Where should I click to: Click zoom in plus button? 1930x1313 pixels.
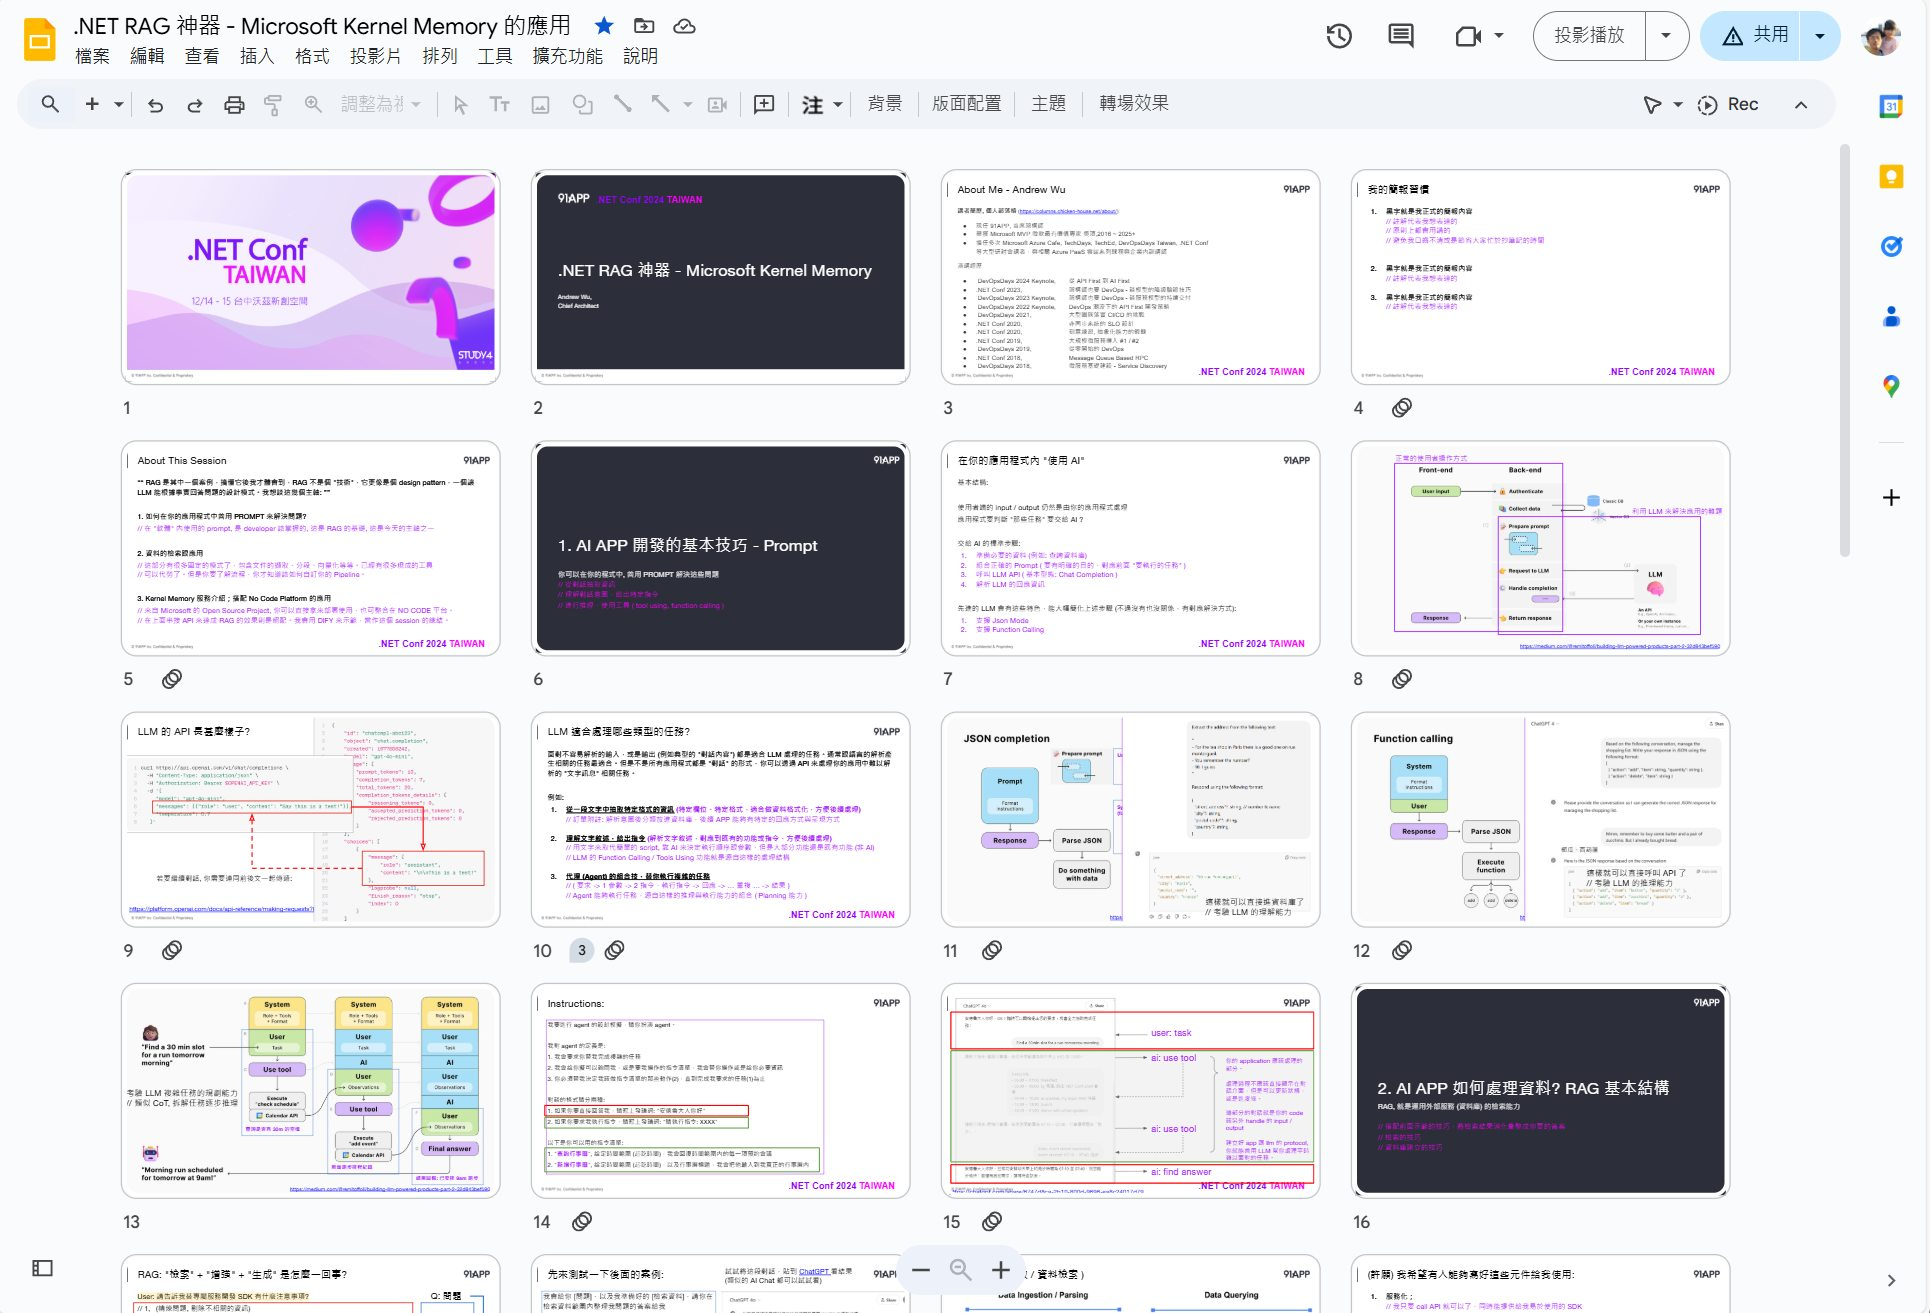coord(1001,1269)
